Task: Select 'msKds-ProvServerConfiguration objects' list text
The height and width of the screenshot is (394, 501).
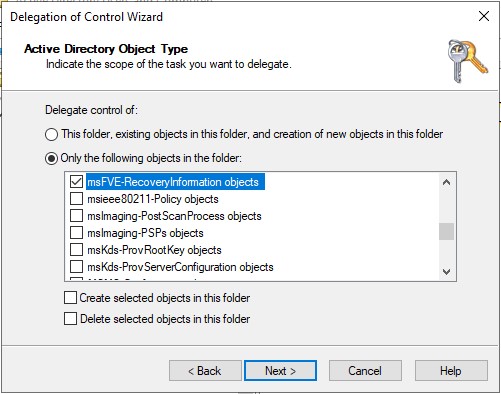Action: click(x=180, y=267)
